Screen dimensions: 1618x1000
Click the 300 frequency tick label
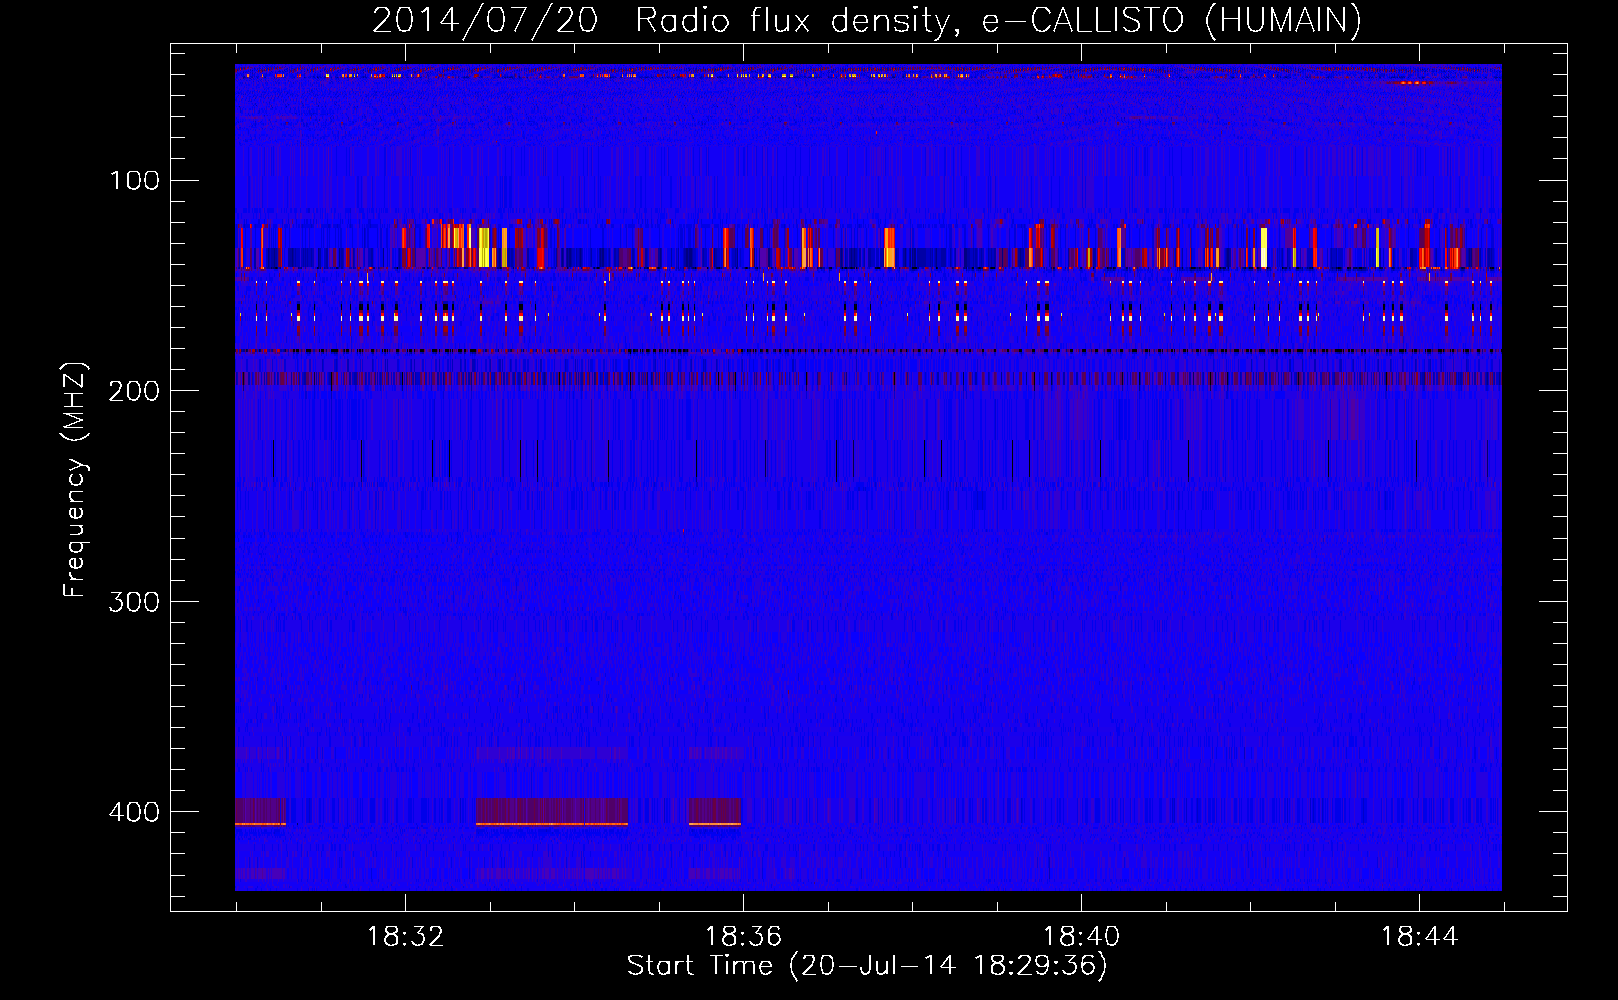tap(135, 601)
